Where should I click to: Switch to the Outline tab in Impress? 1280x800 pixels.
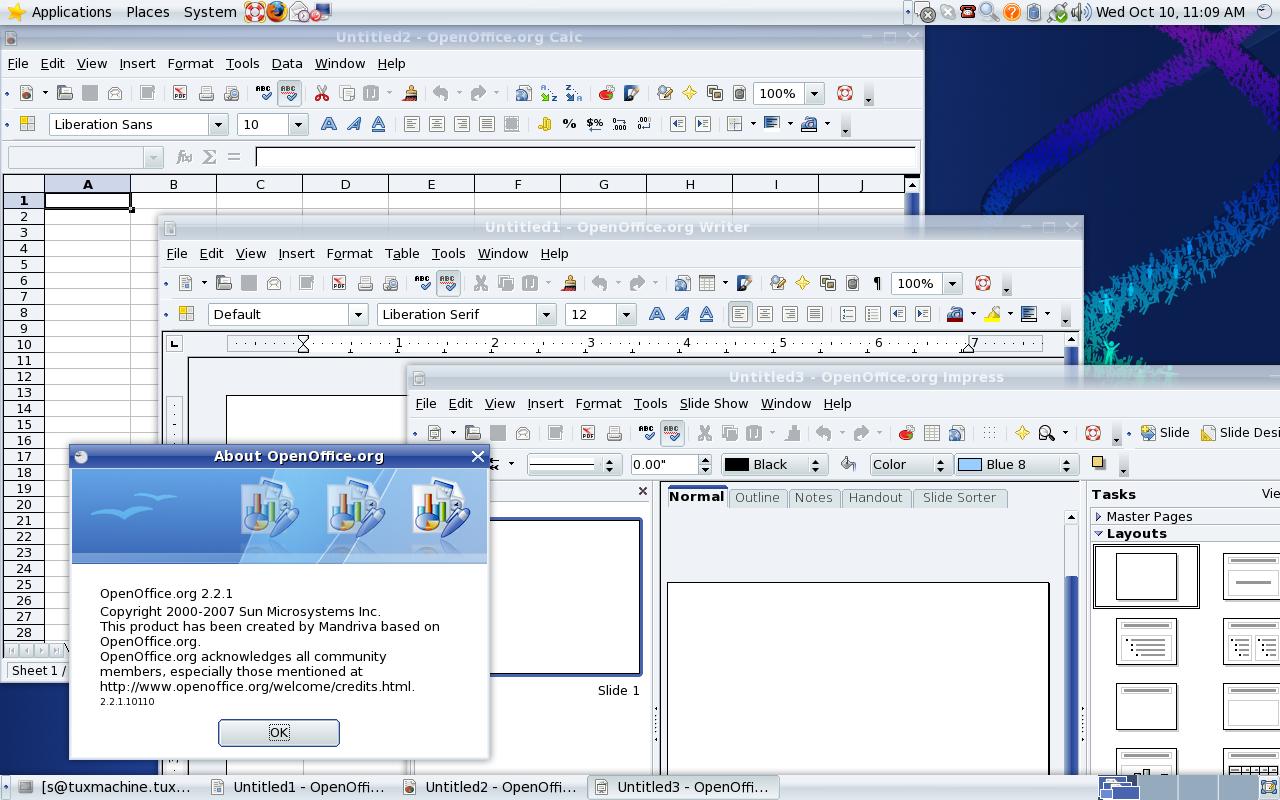[x=757, y=497]
